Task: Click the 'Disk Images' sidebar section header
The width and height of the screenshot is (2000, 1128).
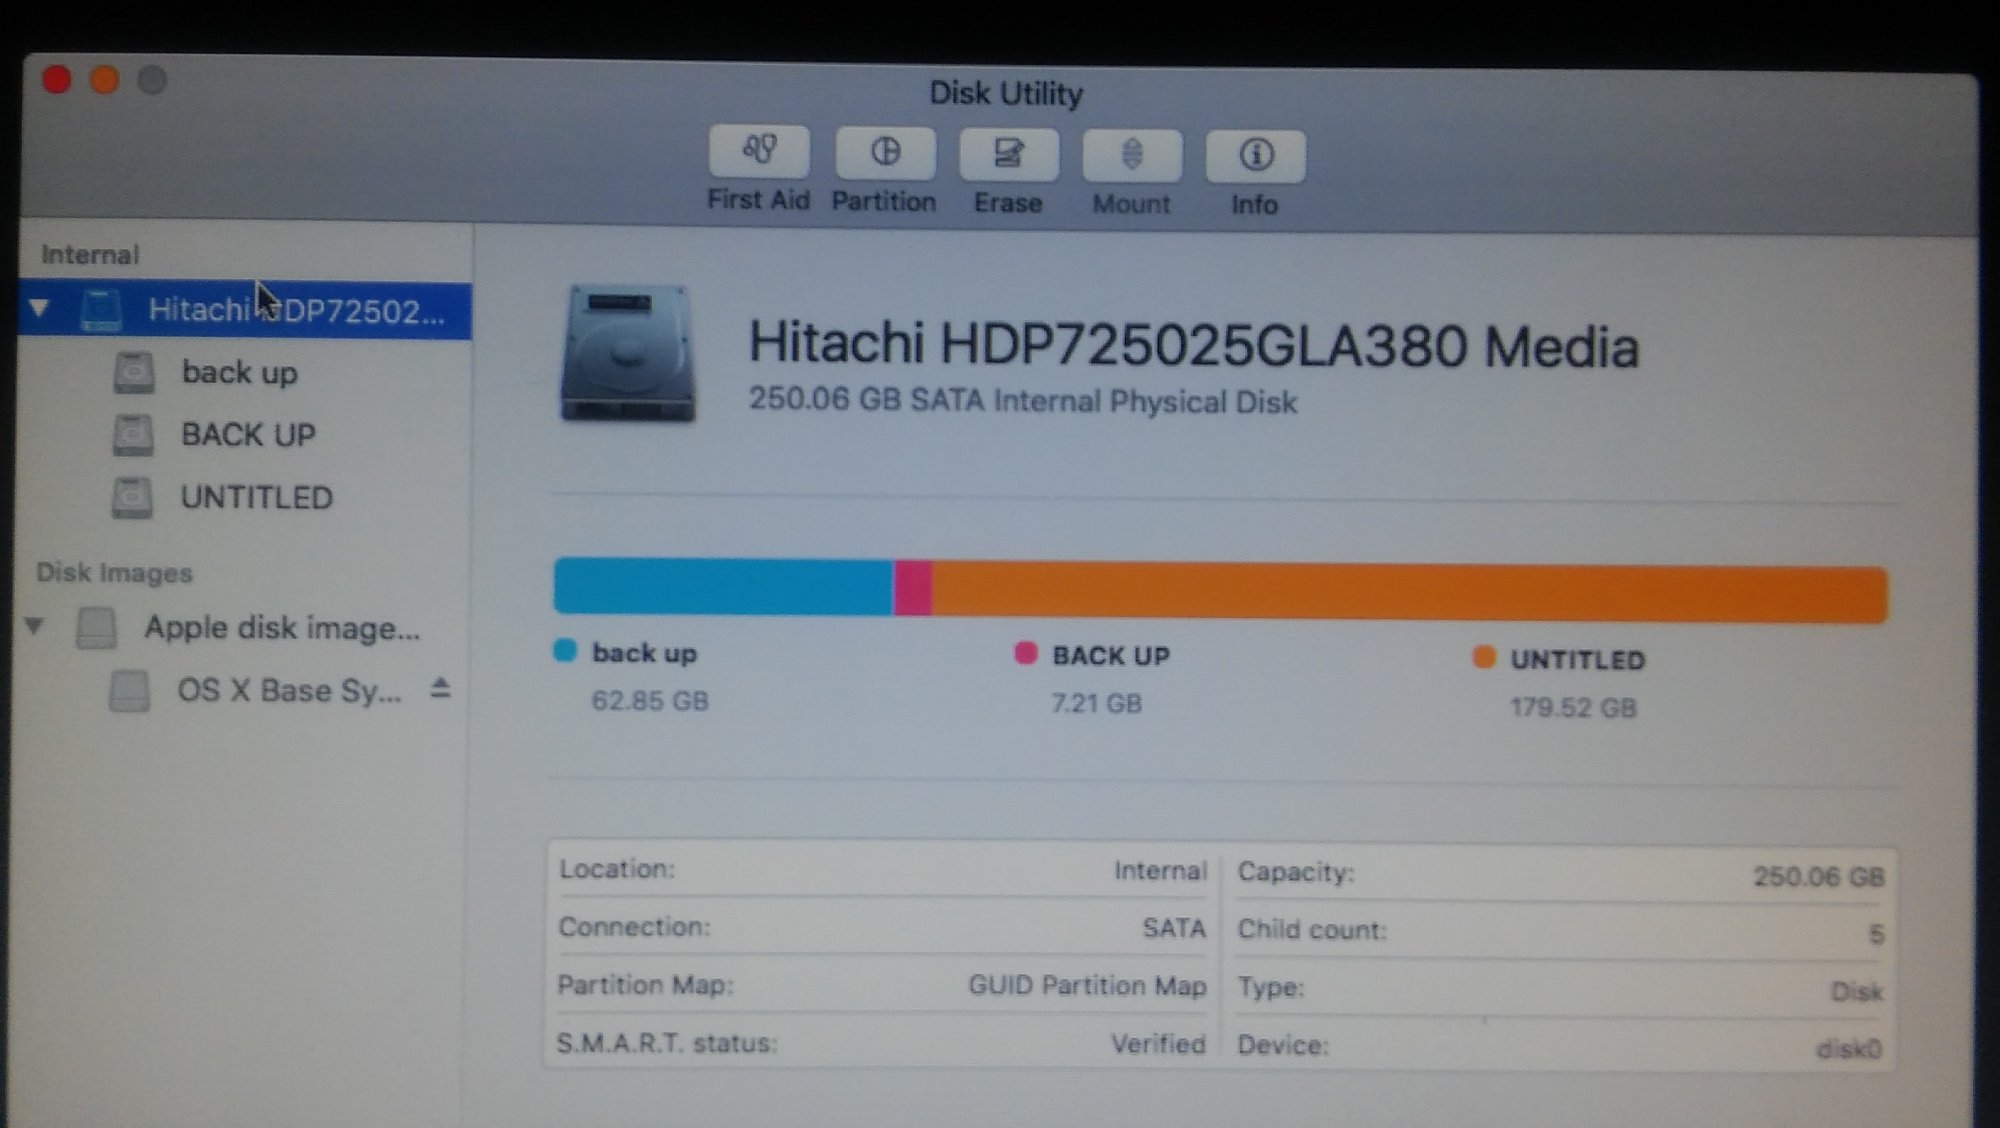Action: coord(114,573)
